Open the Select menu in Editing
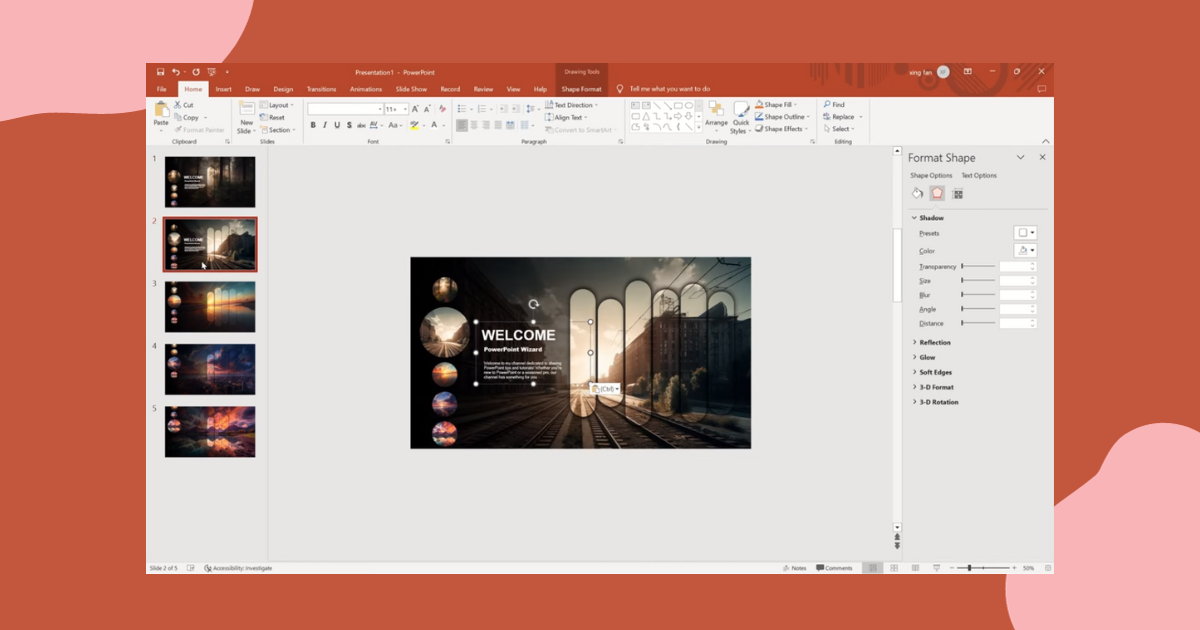The height and width of the screenshot is (630, 1200). (839, 129)
